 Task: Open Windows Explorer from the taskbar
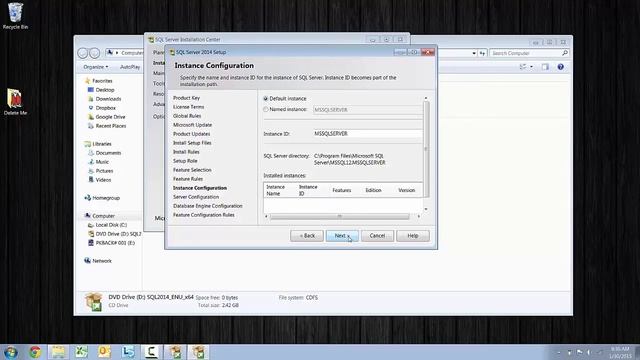(58, 352)
